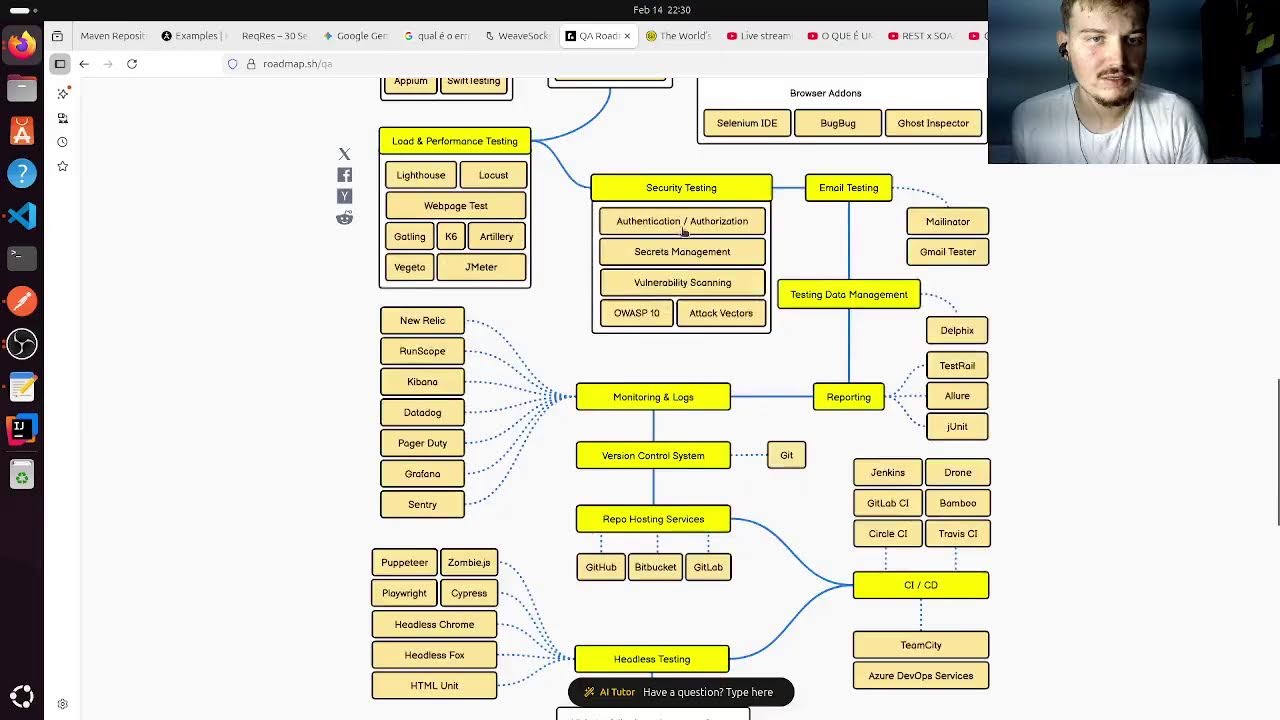Screen dimensions: 1280x720
Task: Switch to the WeaveSocks tab
Action: pos(516,36)
